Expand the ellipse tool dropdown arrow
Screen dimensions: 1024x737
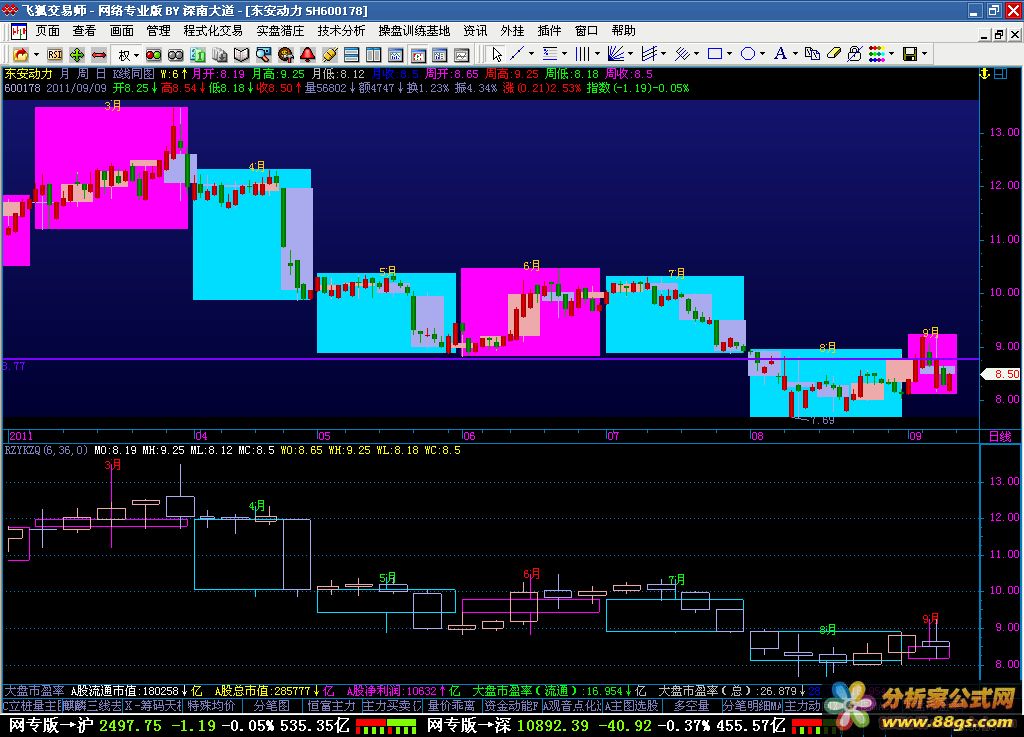[762, 54]
